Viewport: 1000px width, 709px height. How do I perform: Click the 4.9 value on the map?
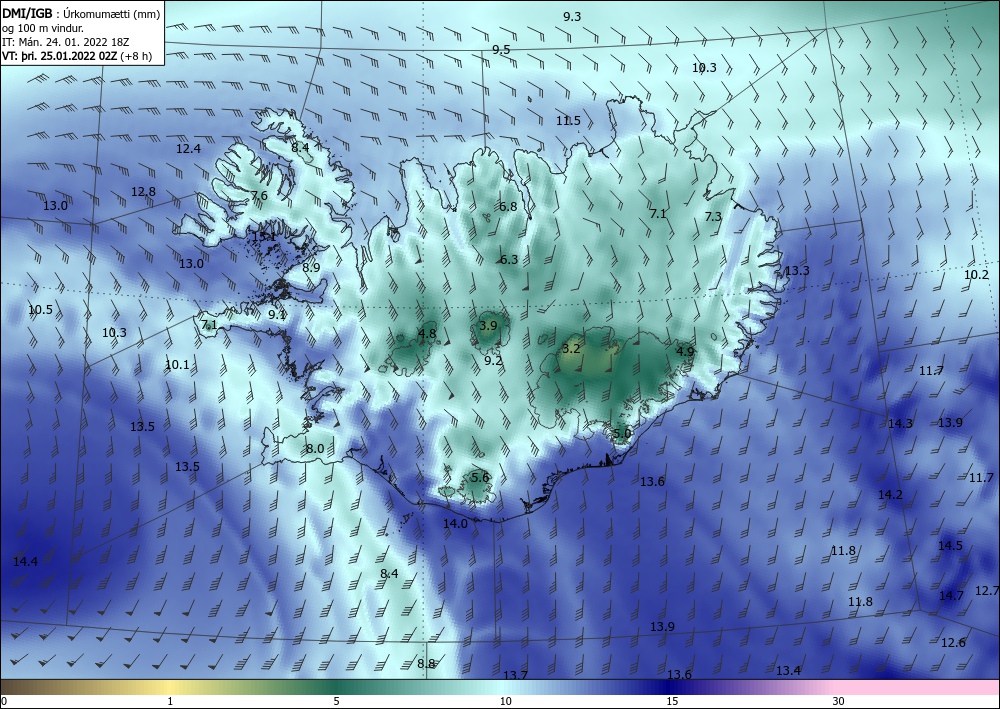pos(685,351)
